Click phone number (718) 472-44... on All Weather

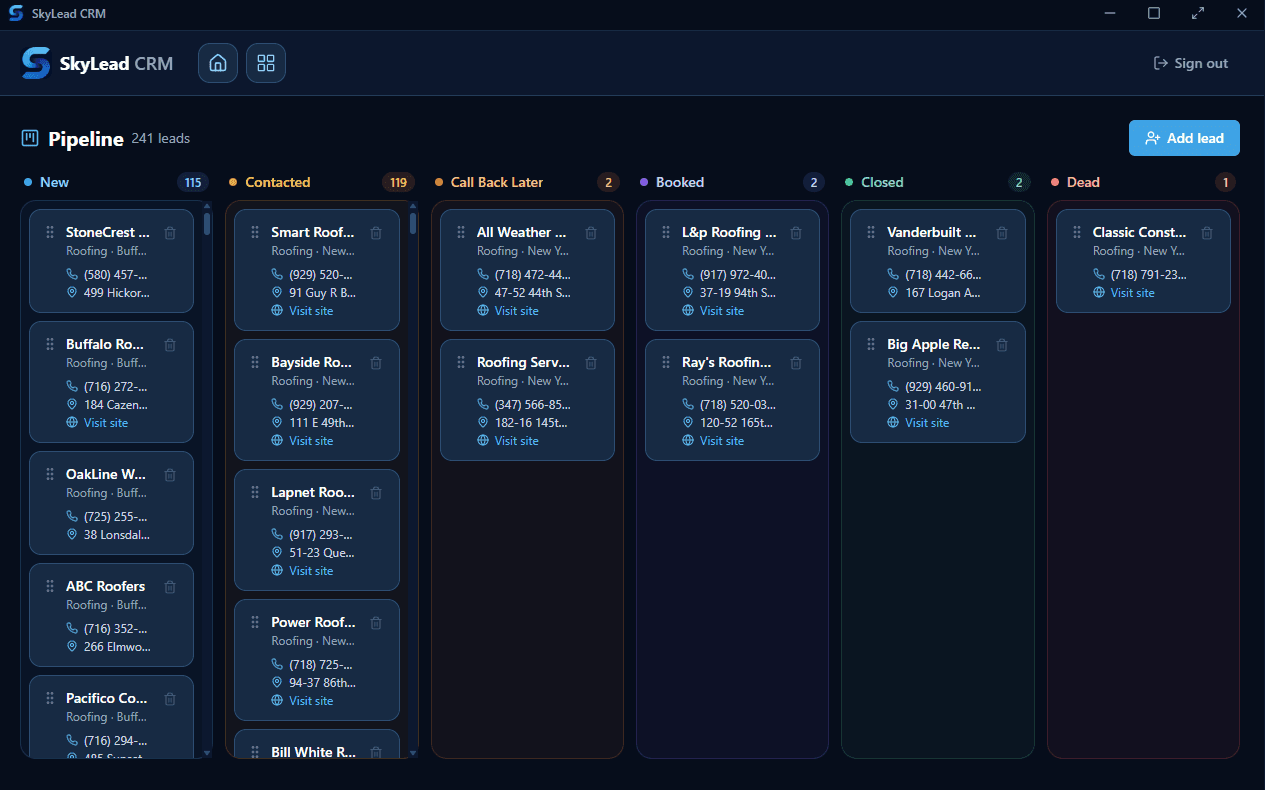click(x=533, y=275)
